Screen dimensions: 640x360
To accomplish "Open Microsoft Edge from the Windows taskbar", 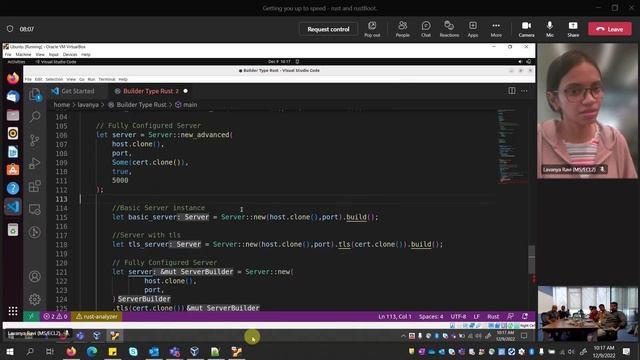I will pyautogui.click(x=92, y=351).
